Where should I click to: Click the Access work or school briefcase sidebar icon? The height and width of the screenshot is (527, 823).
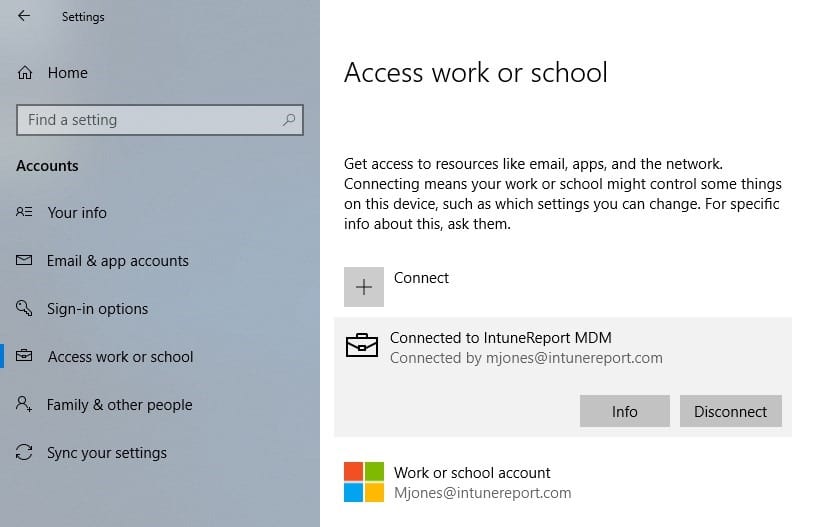click(25, 357)
